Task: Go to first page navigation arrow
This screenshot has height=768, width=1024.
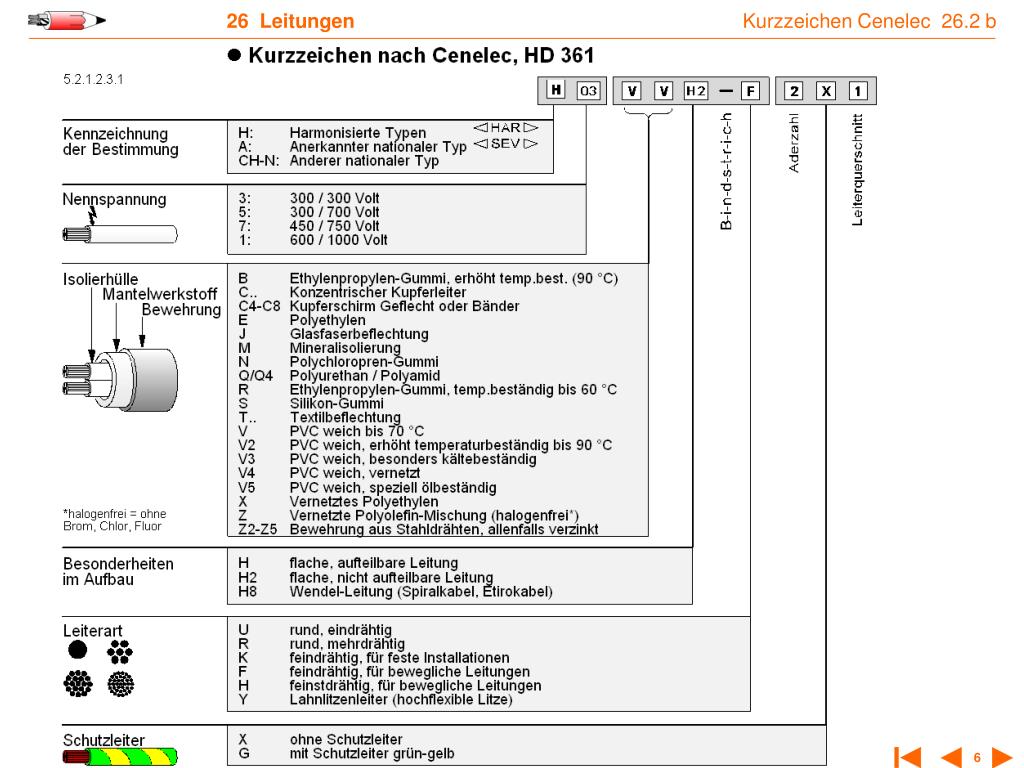Action: click(x=908, y=758)
